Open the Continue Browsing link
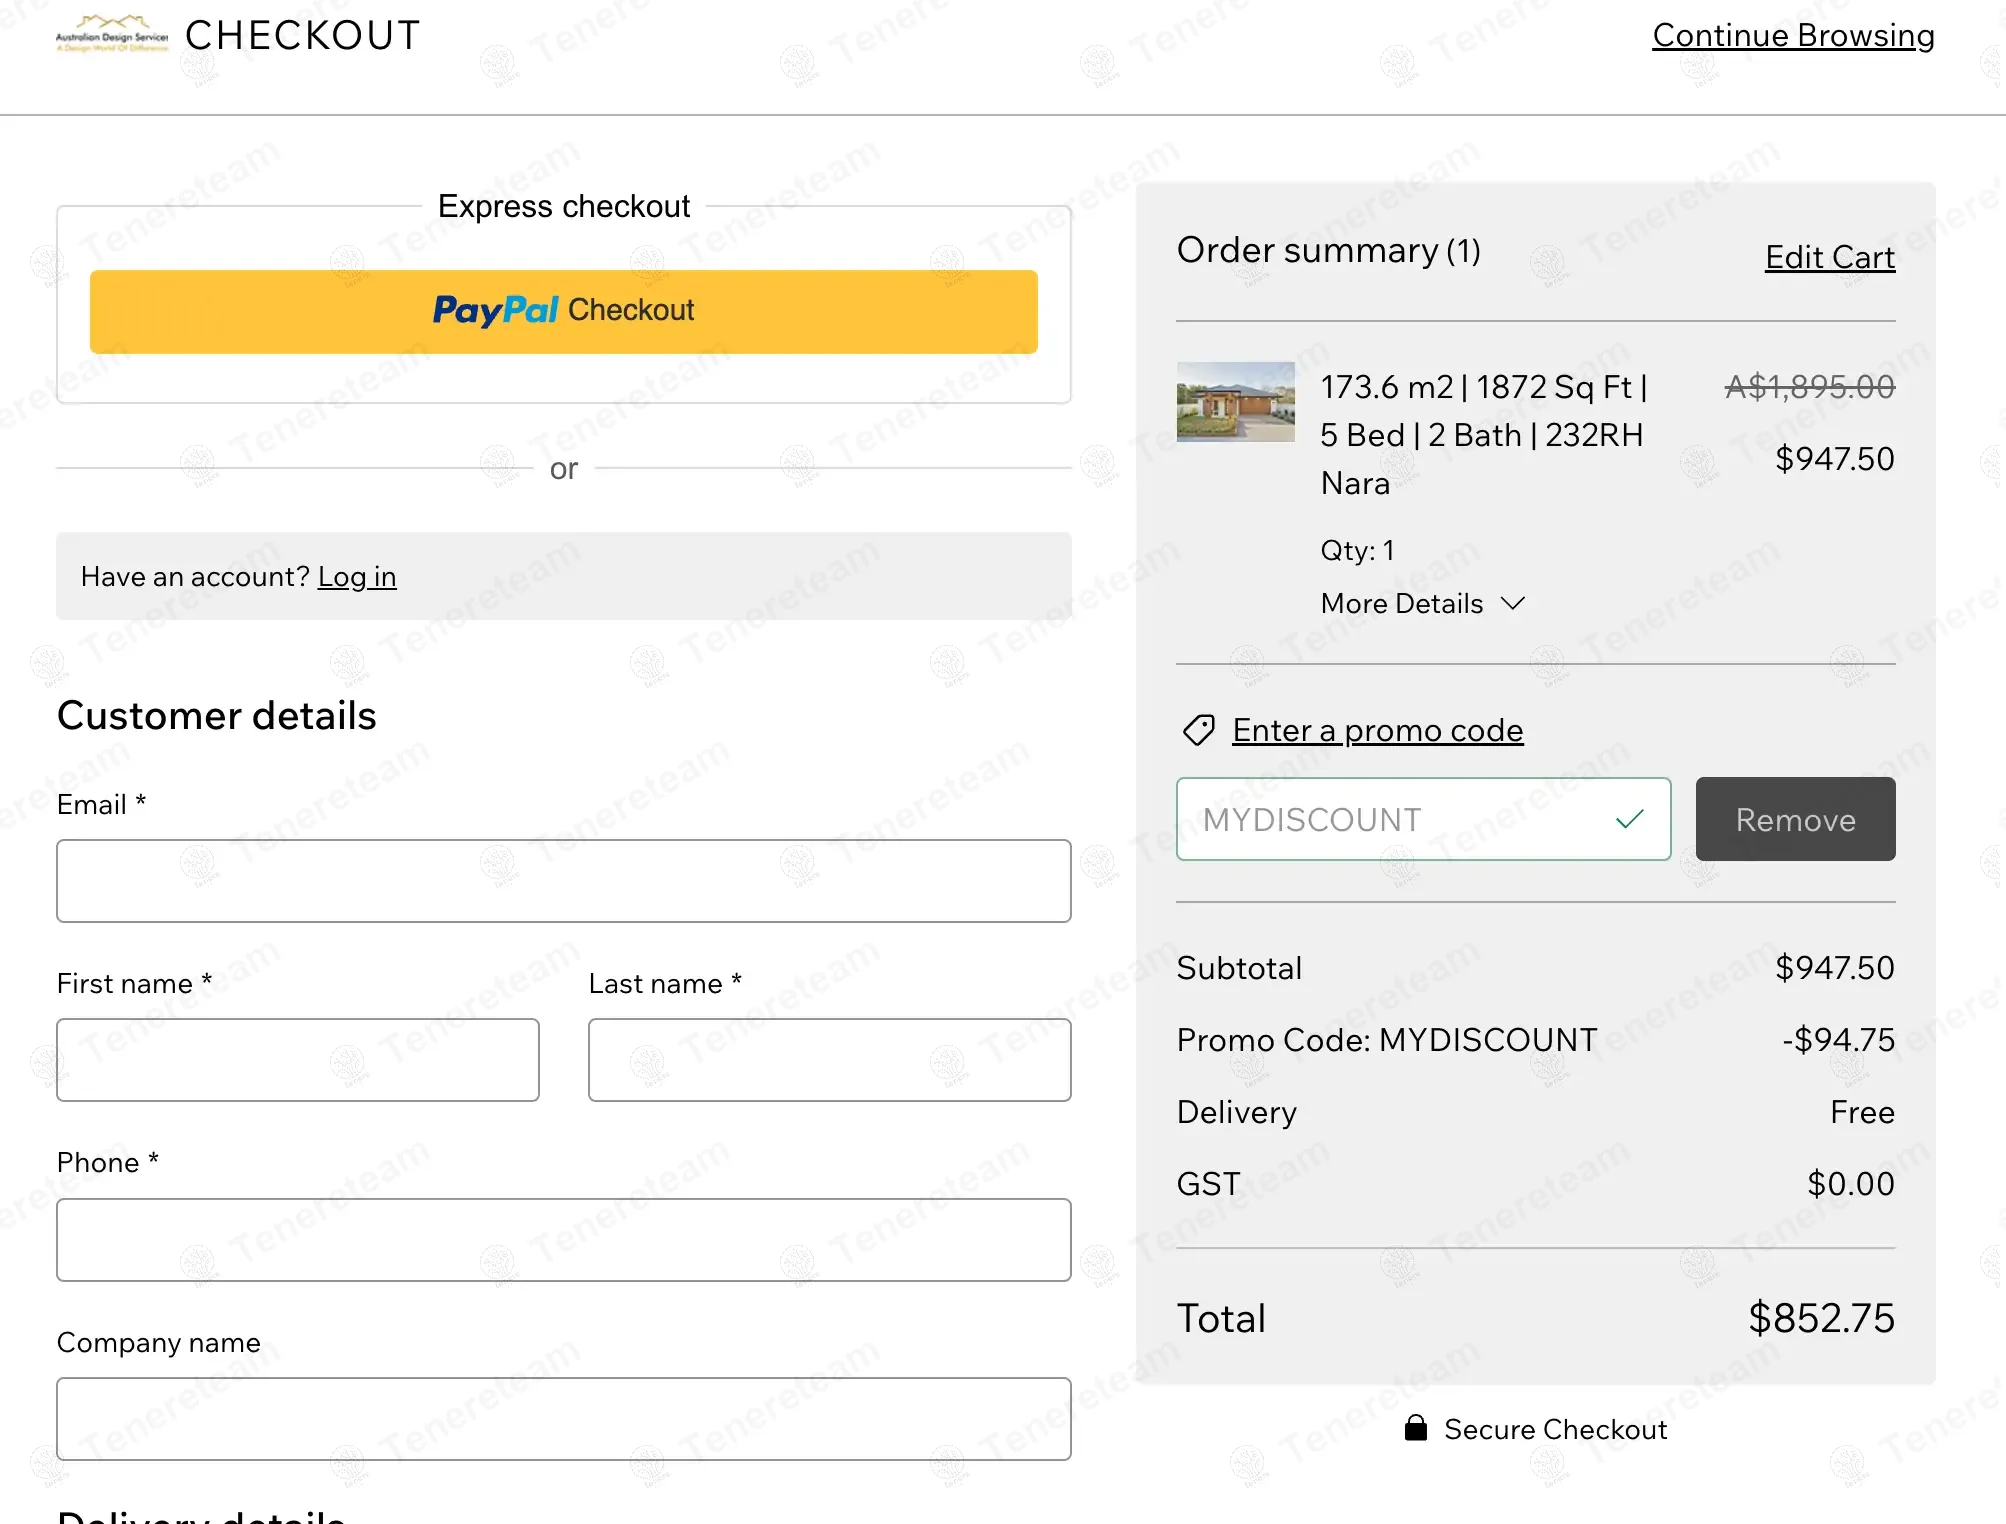Screen dimensions: 2006x1524 coord(1793,35)
